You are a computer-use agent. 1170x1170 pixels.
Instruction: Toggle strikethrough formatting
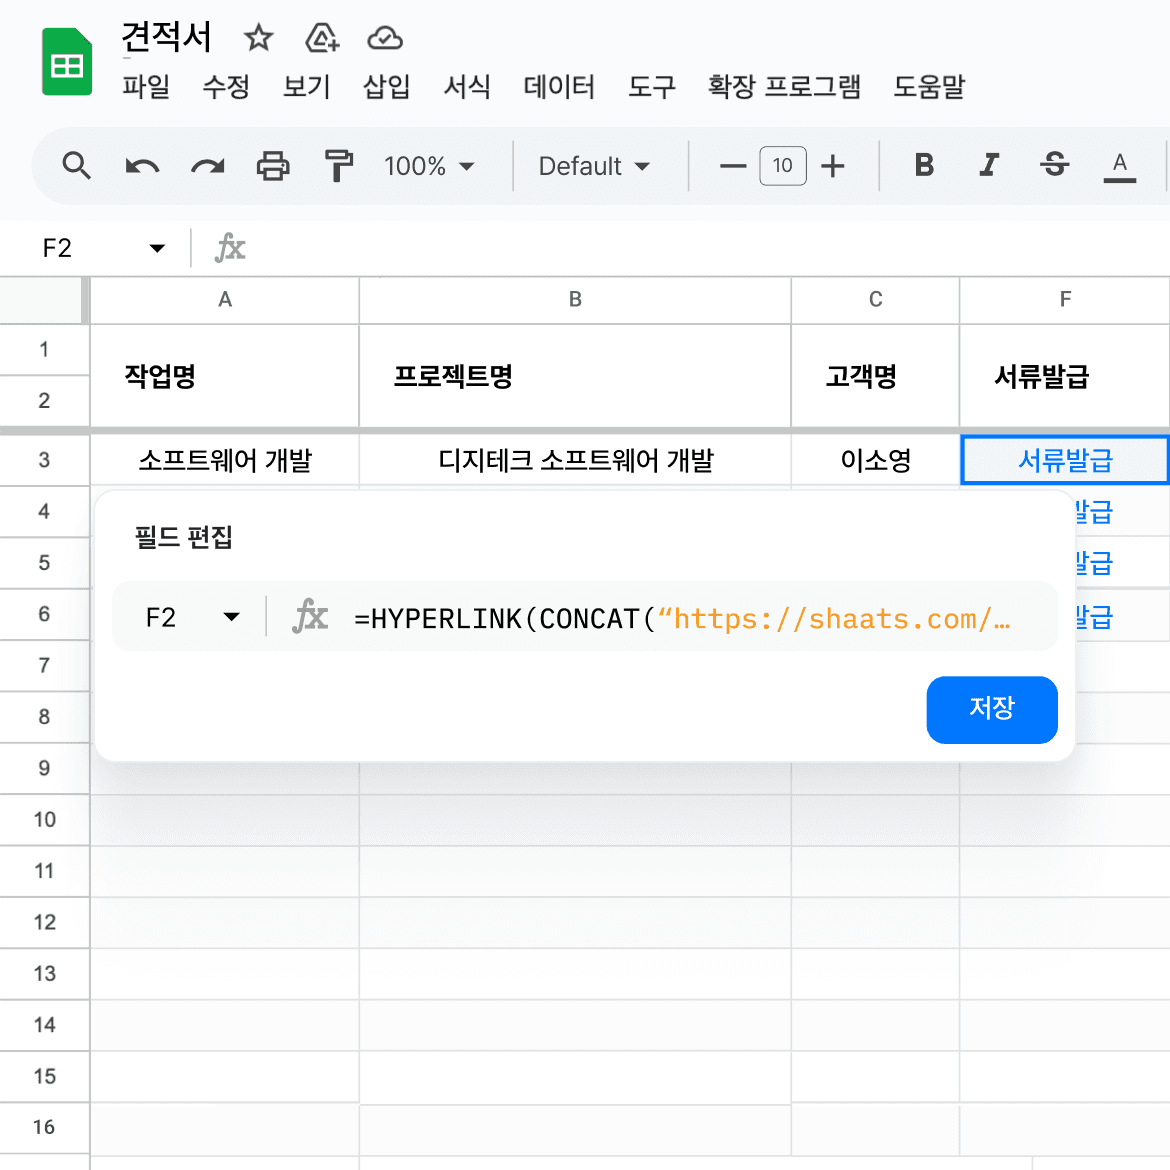click(1054, 165)
